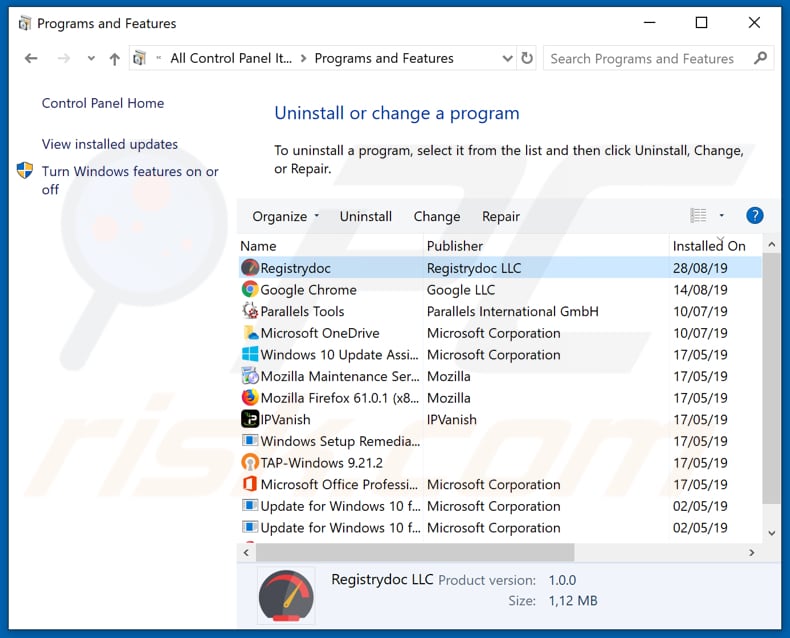Screen dimensions: 790x638
Task: Go up one level with up arrow
Action: pyautogui.click(x=114, y=59)
